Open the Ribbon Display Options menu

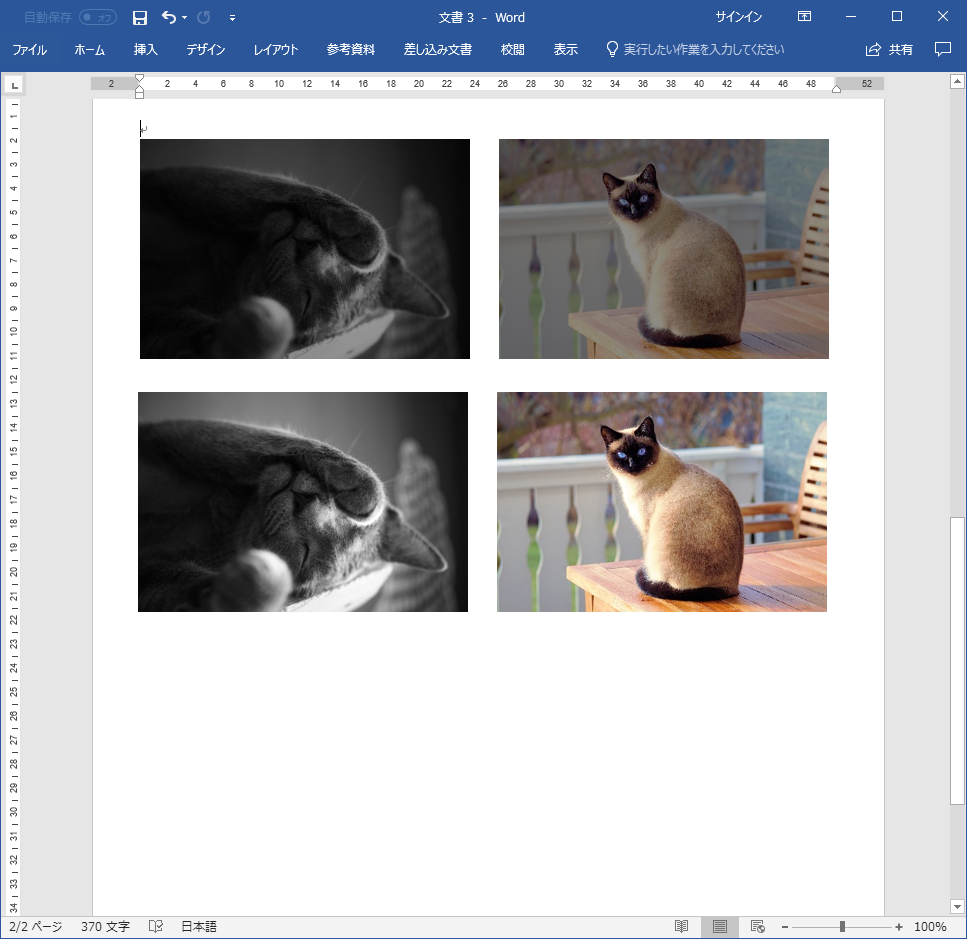click(804, 17)
